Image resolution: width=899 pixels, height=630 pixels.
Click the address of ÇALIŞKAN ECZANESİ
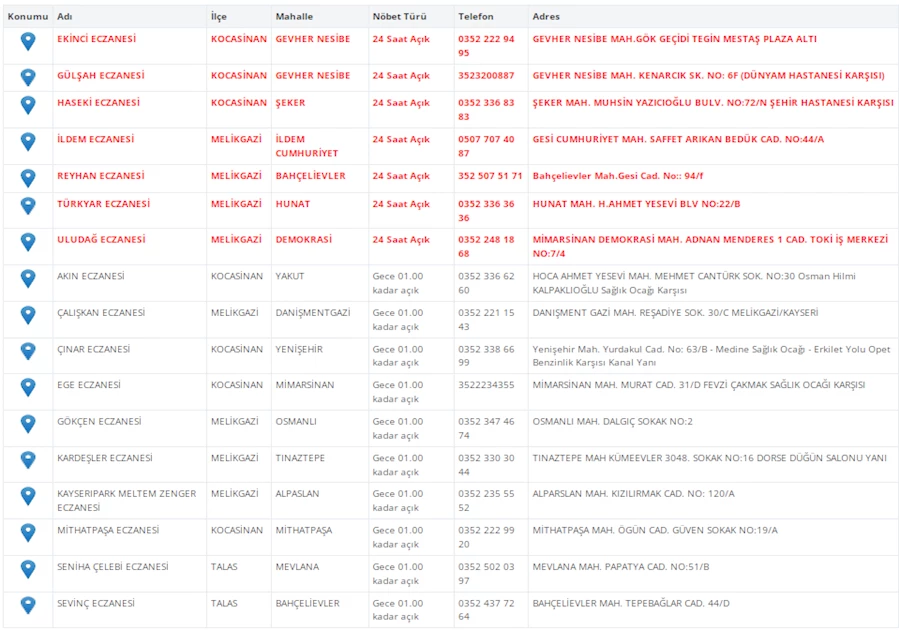click(x=675, y=313)
